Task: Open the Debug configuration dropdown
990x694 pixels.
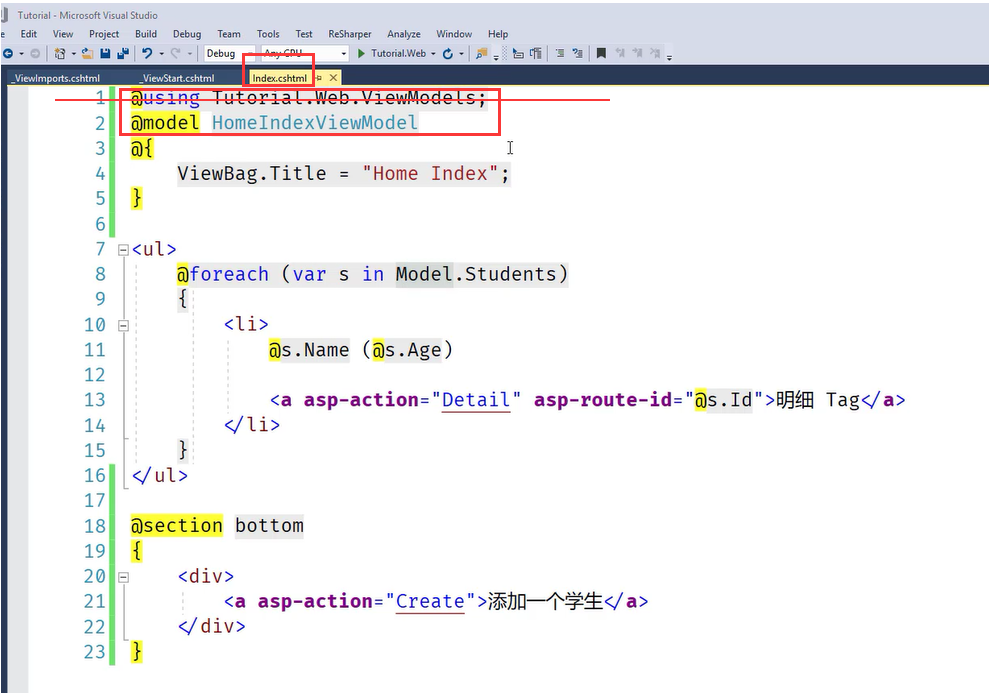Action: (229, 54)
